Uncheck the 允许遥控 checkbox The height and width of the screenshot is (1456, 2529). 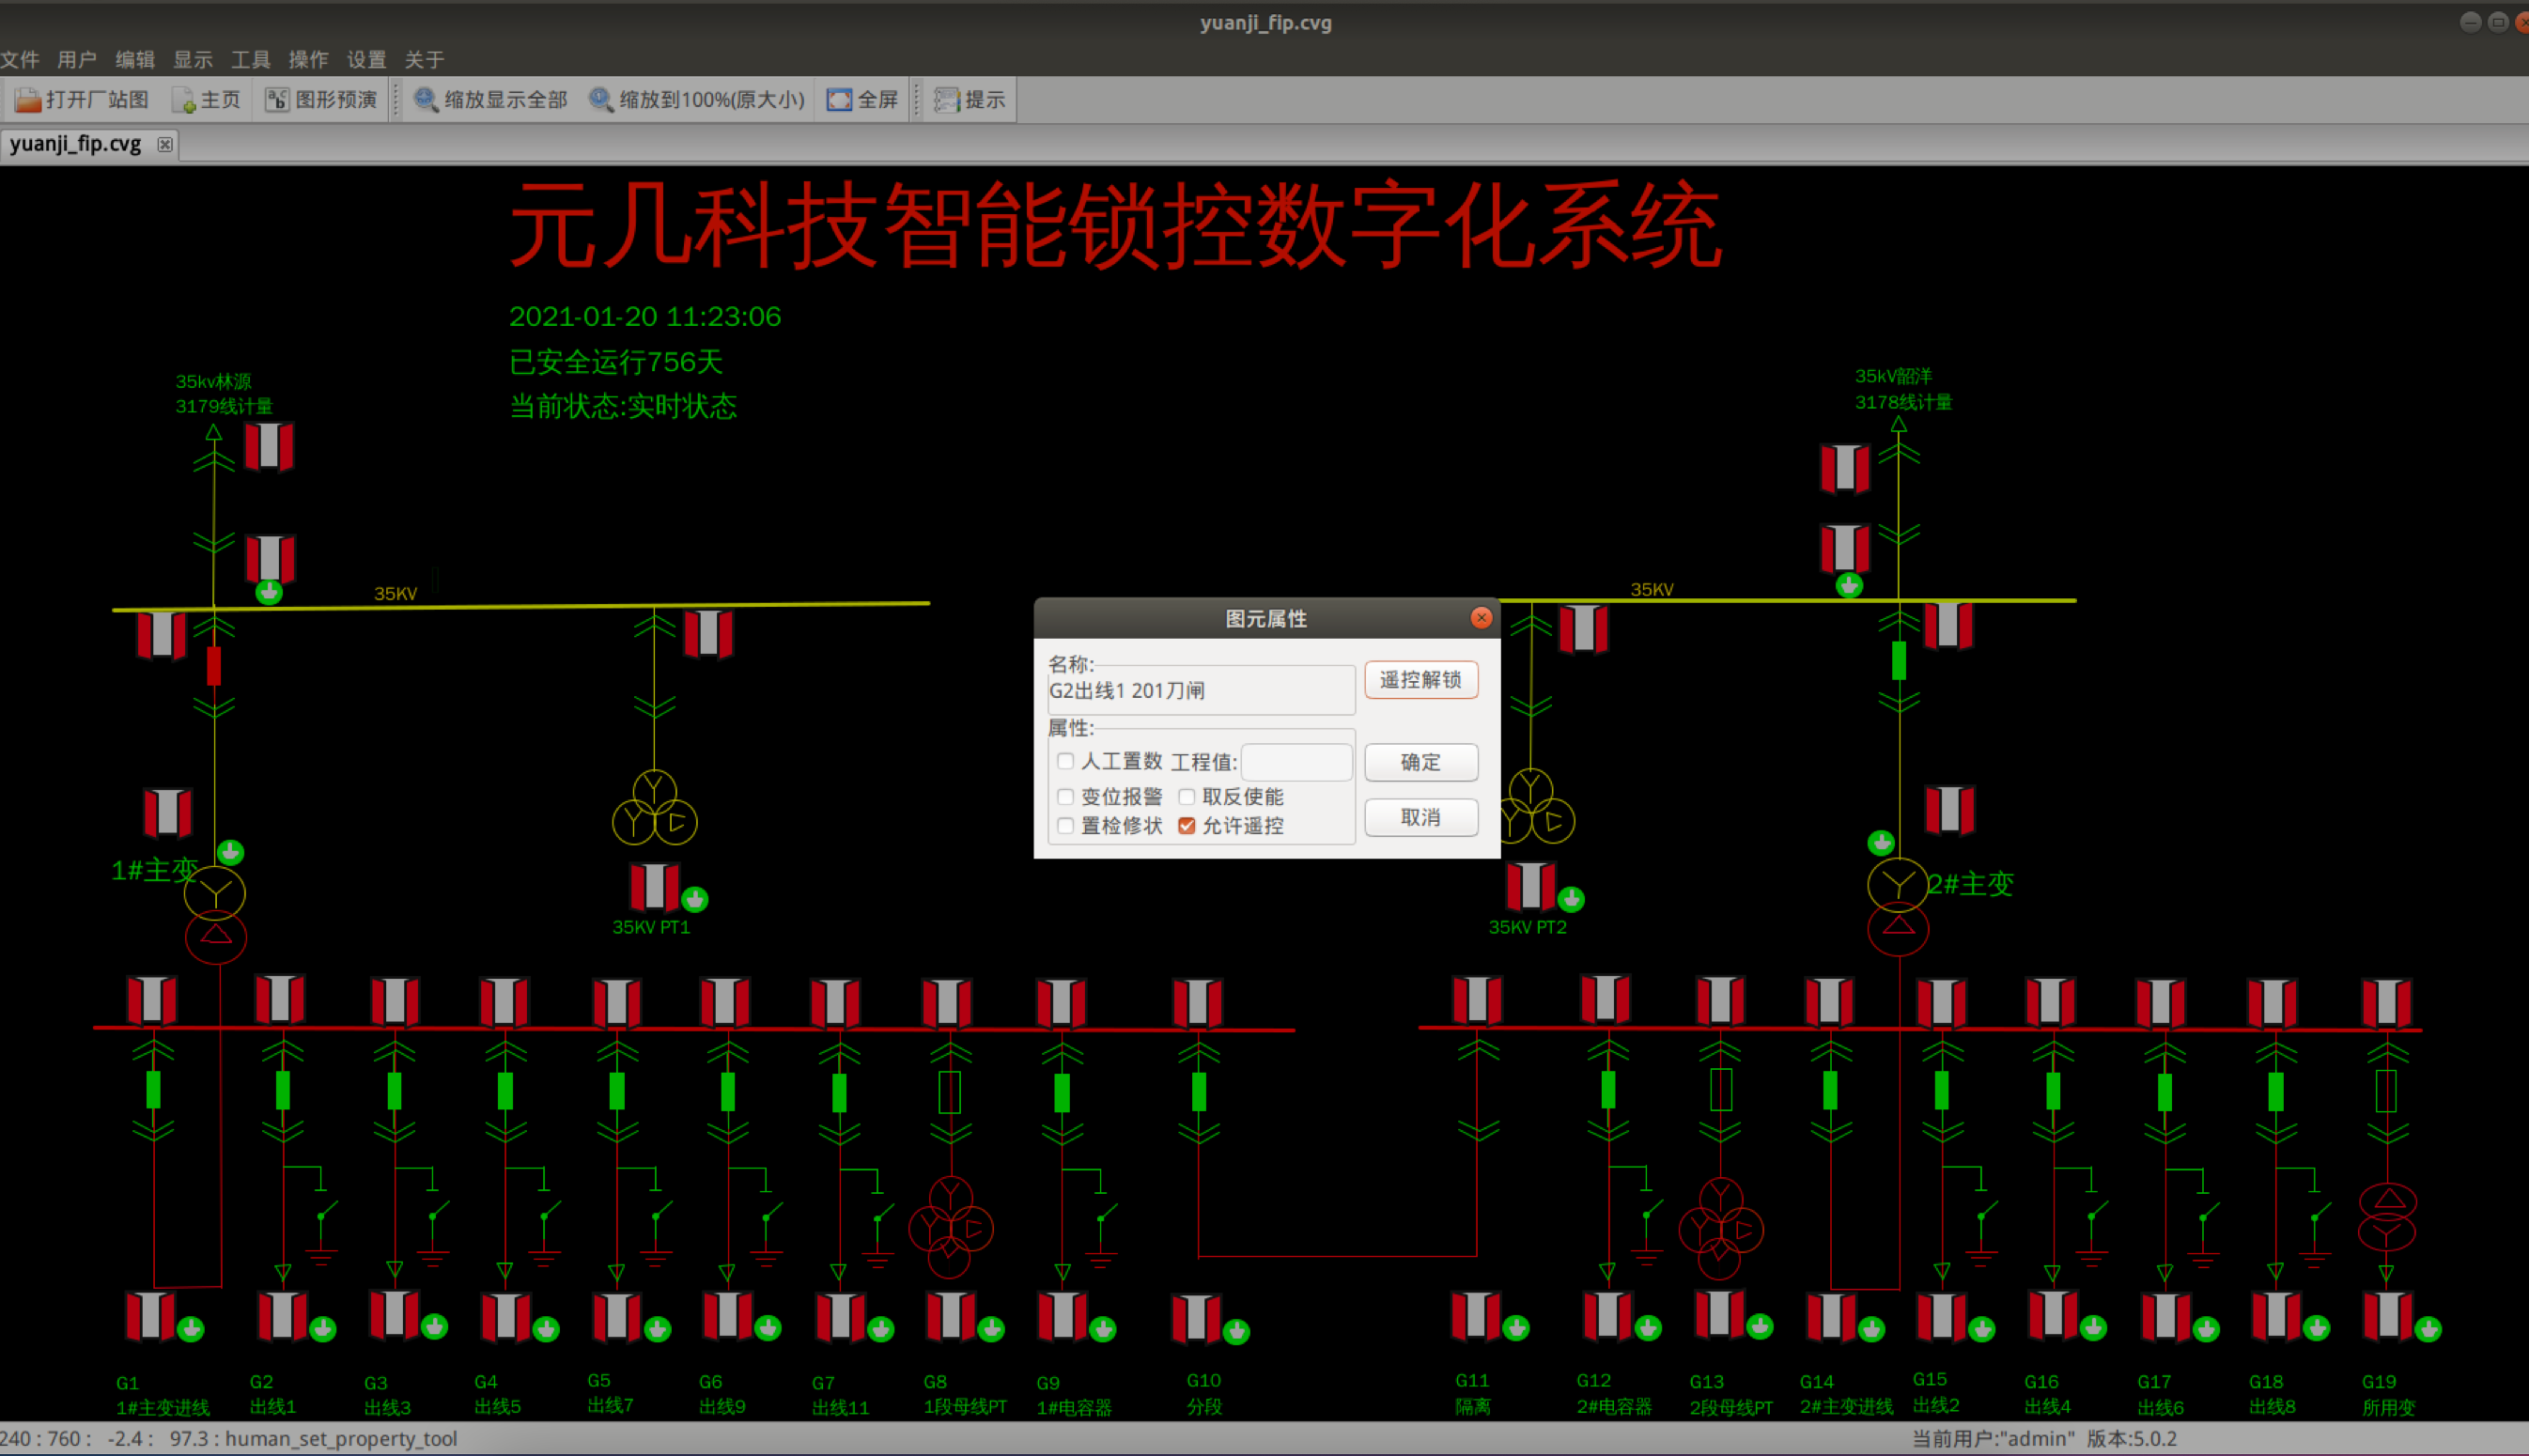pyautogui.click(x=1187, y=826)
